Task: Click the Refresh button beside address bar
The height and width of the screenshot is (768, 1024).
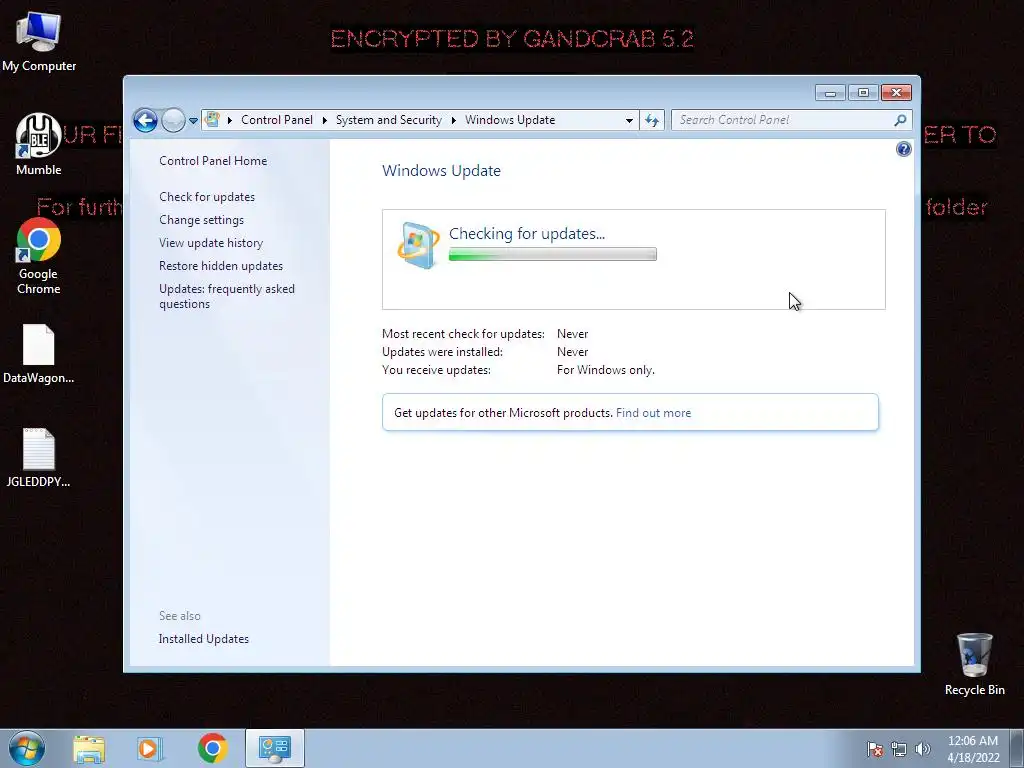Action: pyautogui.click(x=652, y=120)
